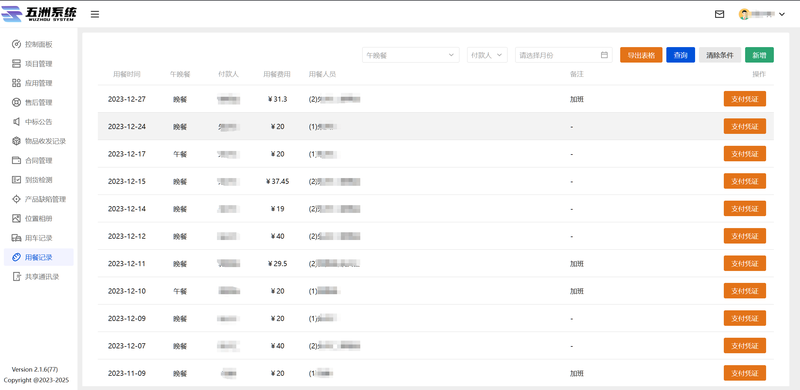The width and height of the screenshot is (800, 390).
Task: Click the Version 2.1.6(77) text
Action: pos(36,370)
